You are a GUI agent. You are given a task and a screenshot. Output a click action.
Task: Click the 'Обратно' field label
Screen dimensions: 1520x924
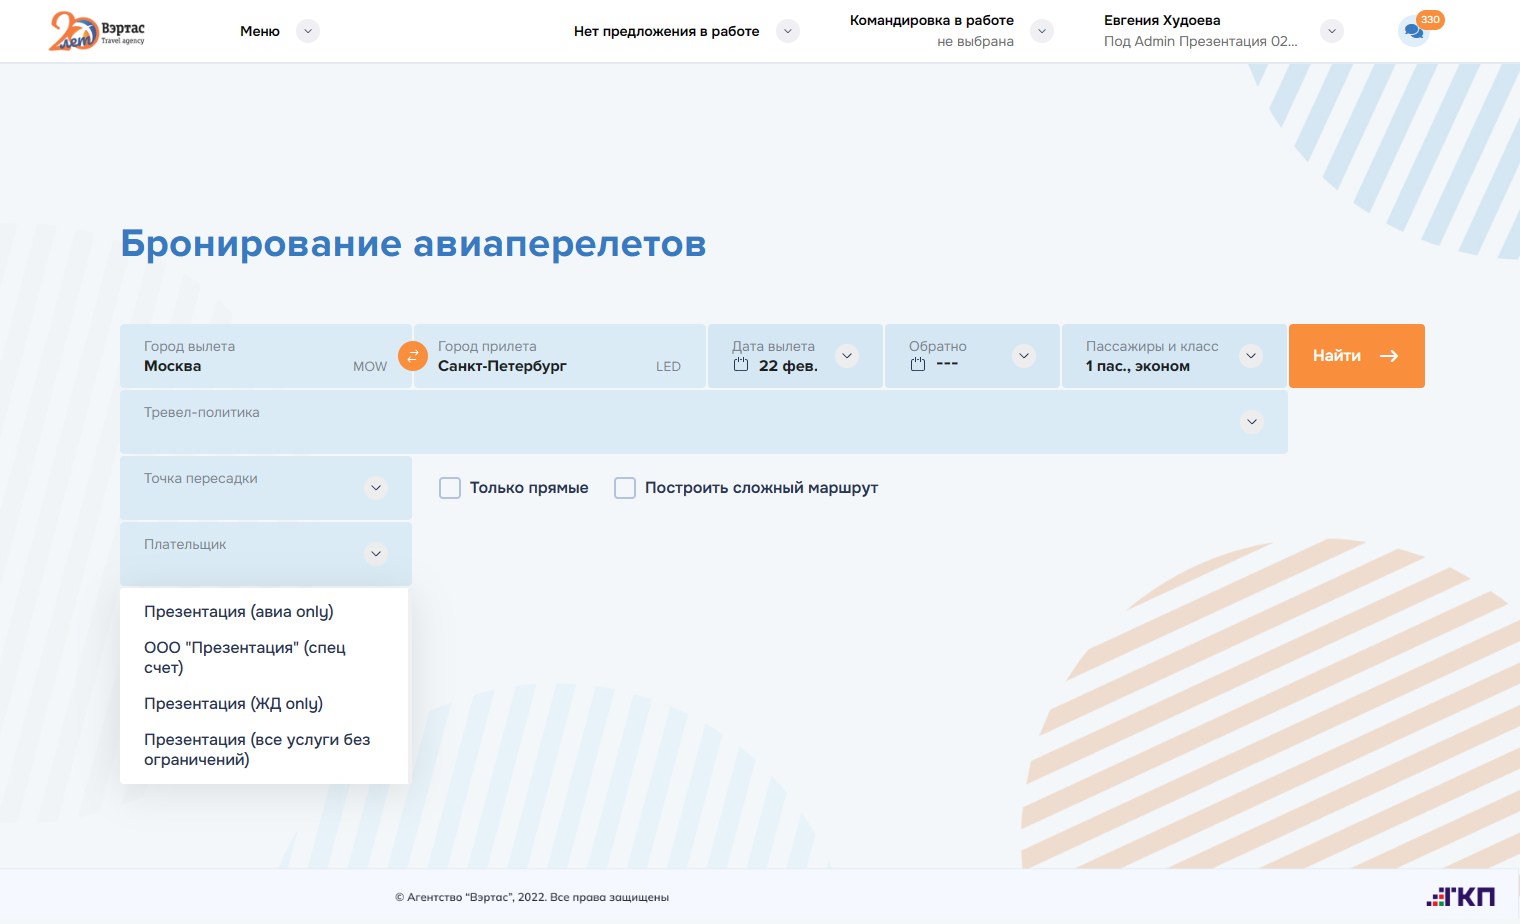coord(938,346)
